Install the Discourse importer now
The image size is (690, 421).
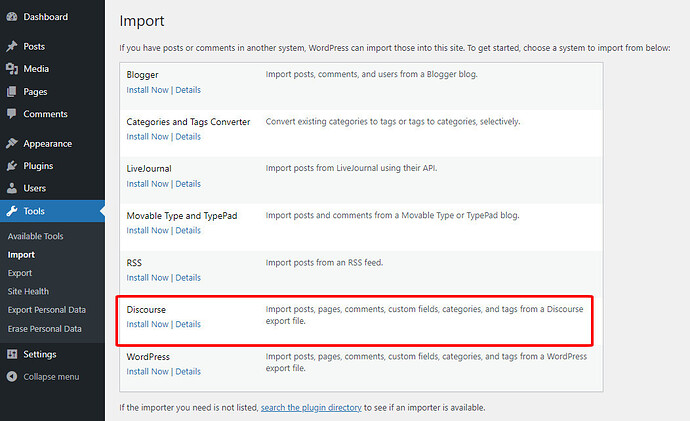pos(147,324)
